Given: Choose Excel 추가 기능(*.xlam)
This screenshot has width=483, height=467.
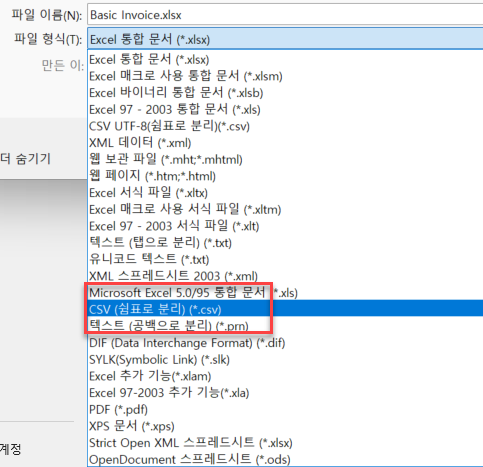Looking at the screenshot, I should pyautogui.click(x=285, y=376).
